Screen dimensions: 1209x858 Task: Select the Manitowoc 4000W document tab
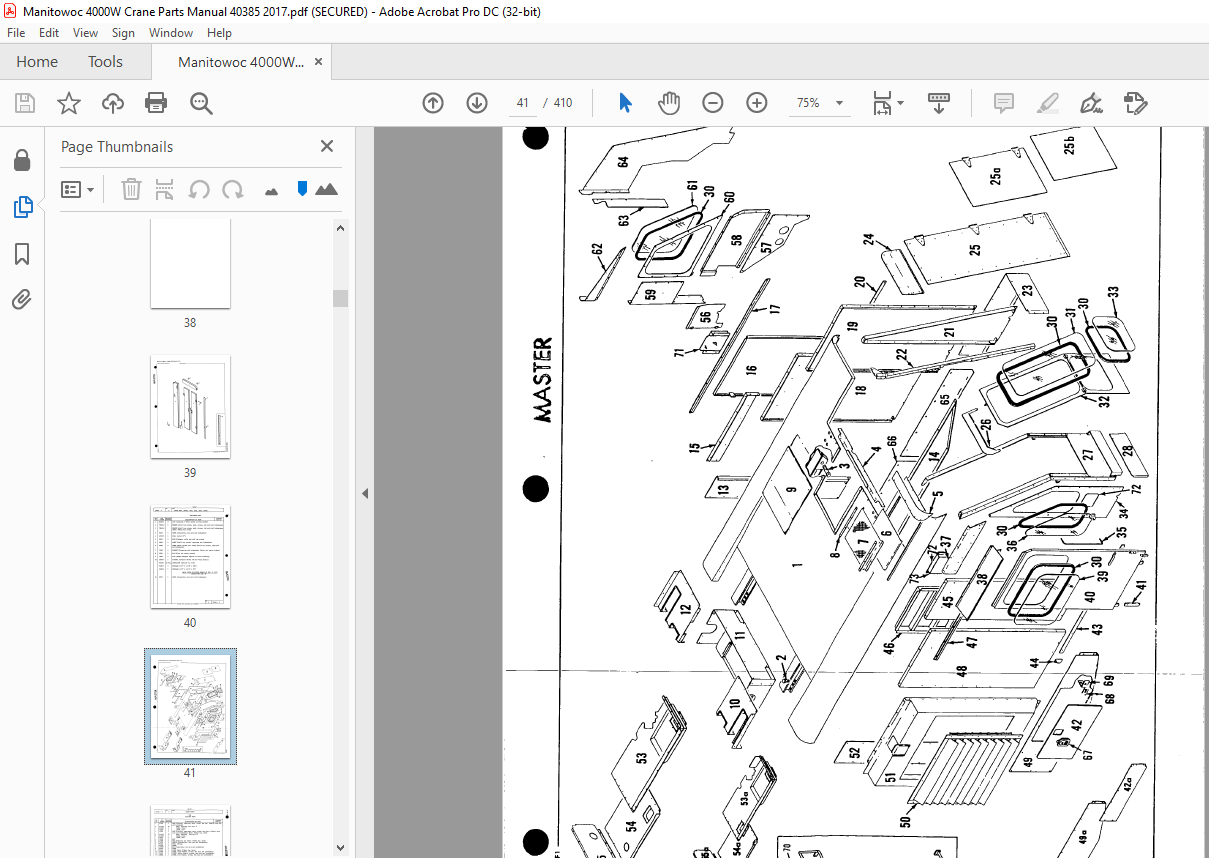coord(241,62)
